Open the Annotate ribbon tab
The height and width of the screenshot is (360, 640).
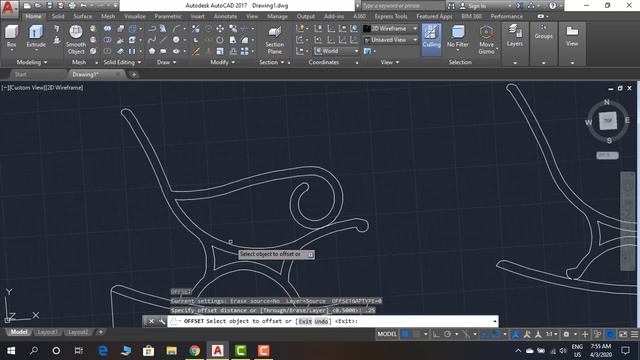pyautogui.click(x=225, y=16)
